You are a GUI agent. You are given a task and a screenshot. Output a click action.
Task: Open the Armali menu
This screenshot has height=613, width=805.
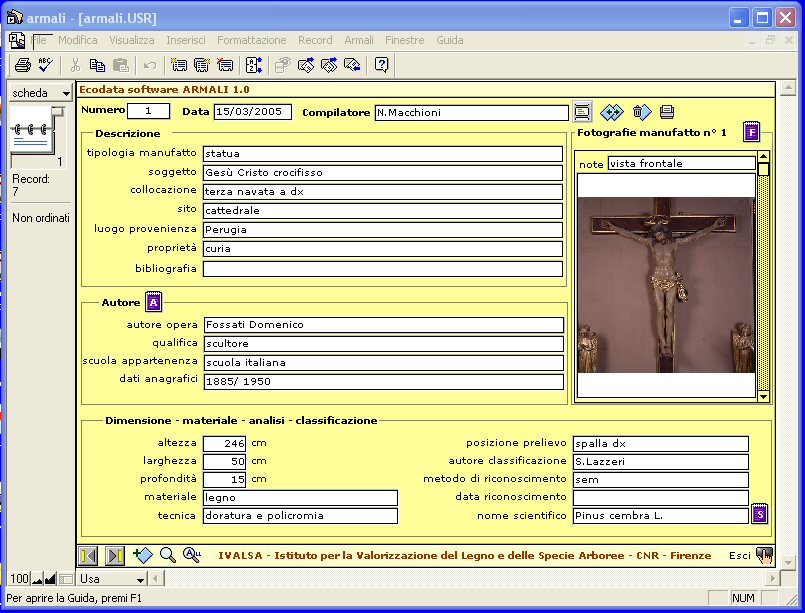359,40
